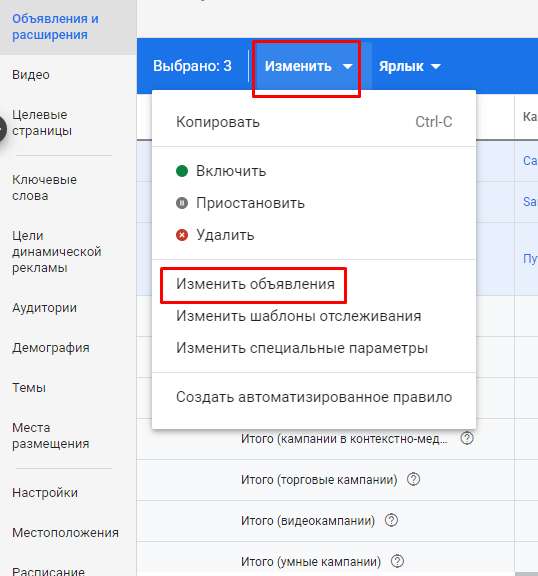Open Аудитории sidebar item
538x576 pixels.
tap(44, 308)
